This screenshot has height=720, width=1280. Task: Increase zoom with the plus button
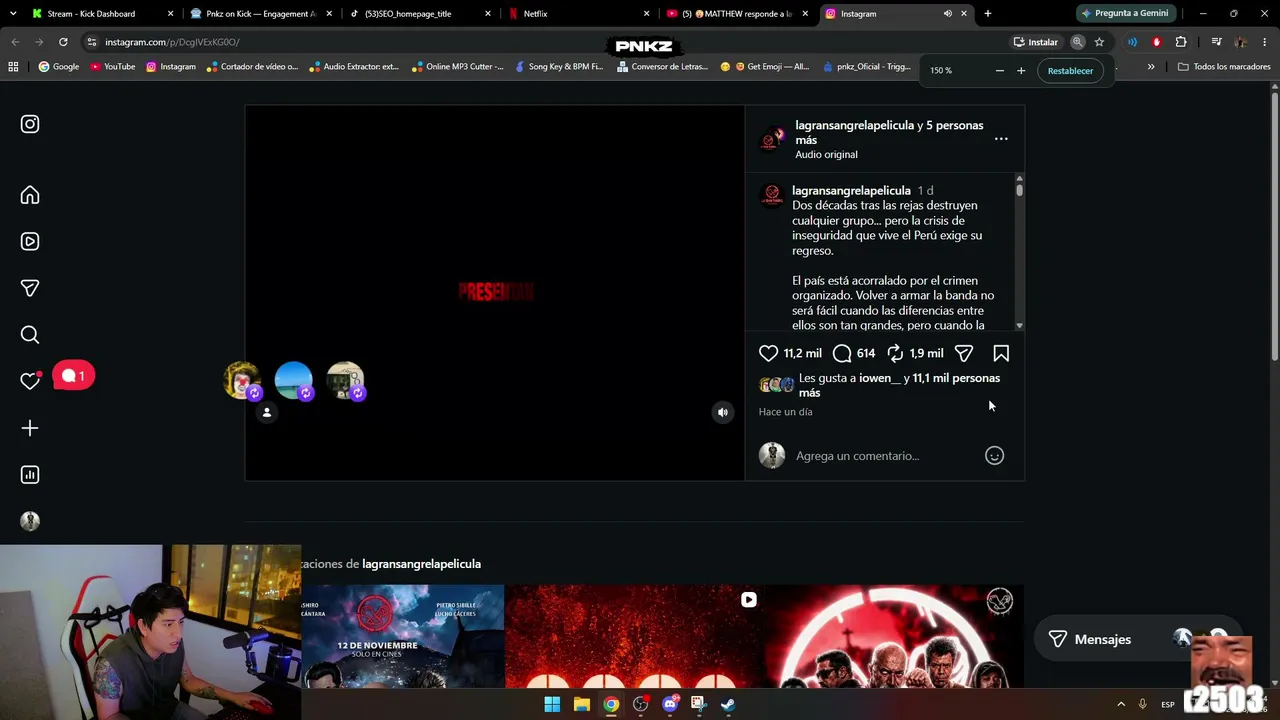(x=1021, y=71)
